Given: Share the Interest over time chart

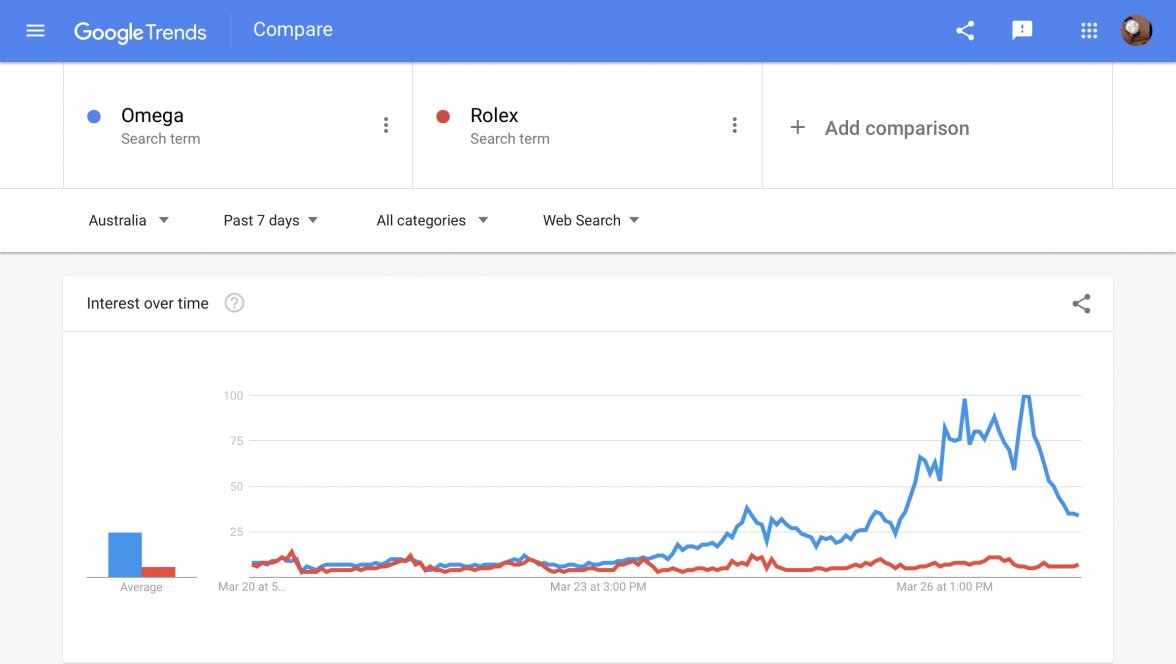Looking at the screenshot, I should pyautogui.click(x=1081, y=304).
